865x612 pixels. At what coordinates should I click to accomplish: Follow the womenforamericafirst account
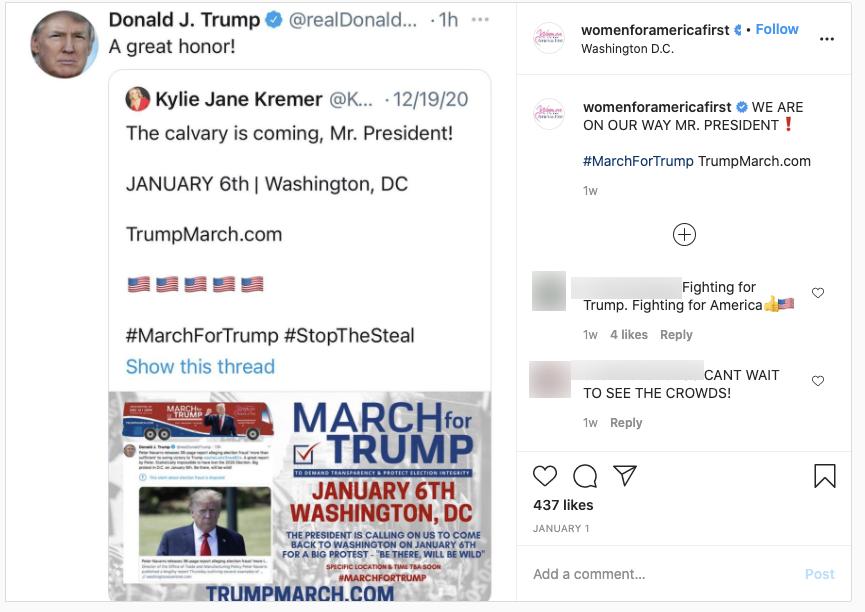(x=777, y=29)
